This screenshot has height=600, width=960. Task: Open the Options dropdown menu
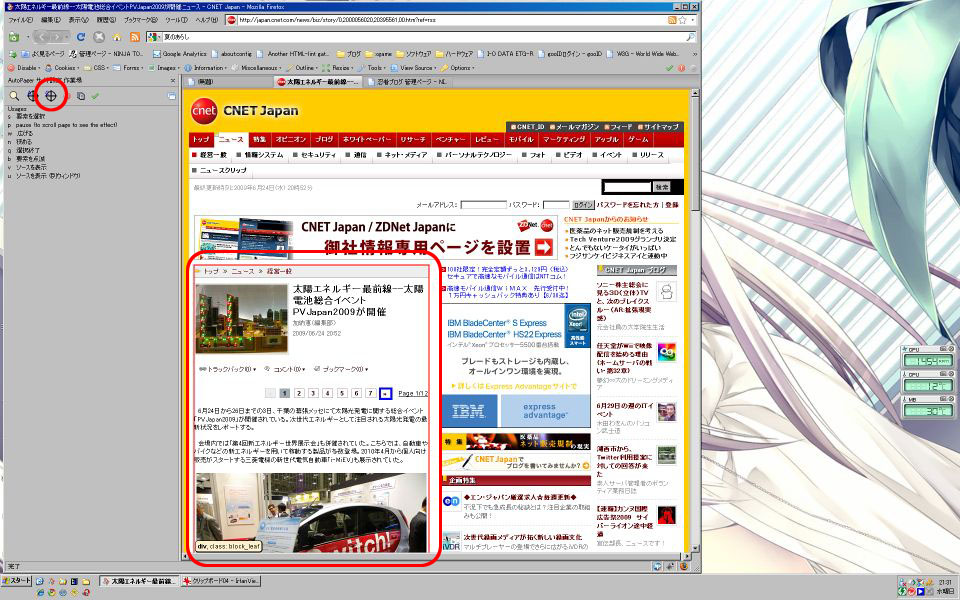point(457,68)
